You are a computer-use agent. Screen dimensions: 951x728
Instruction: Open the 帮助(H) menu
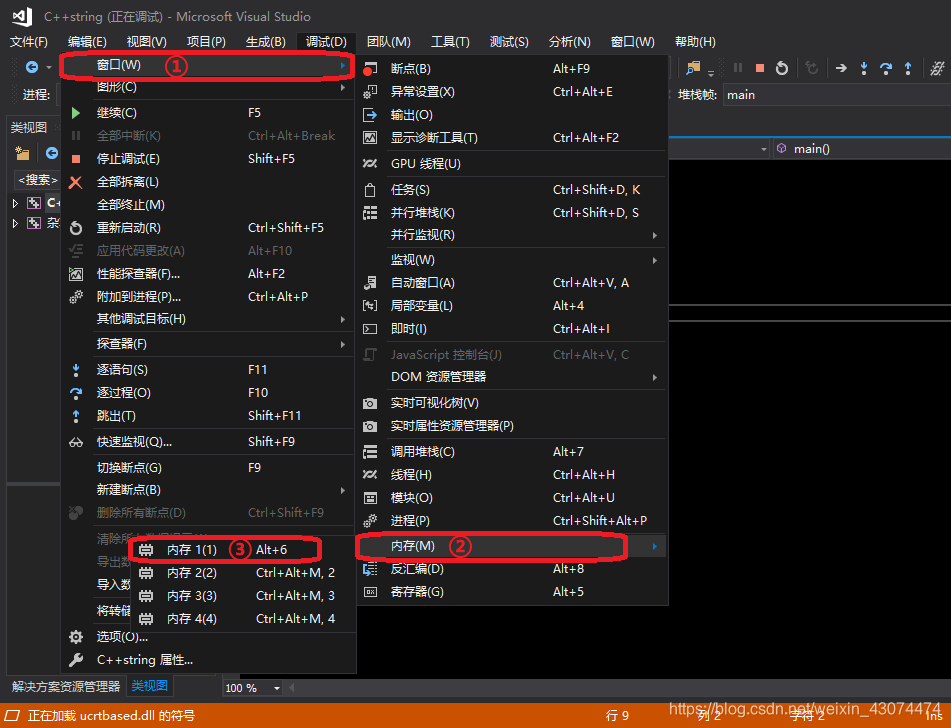click(x=695, y=42)
